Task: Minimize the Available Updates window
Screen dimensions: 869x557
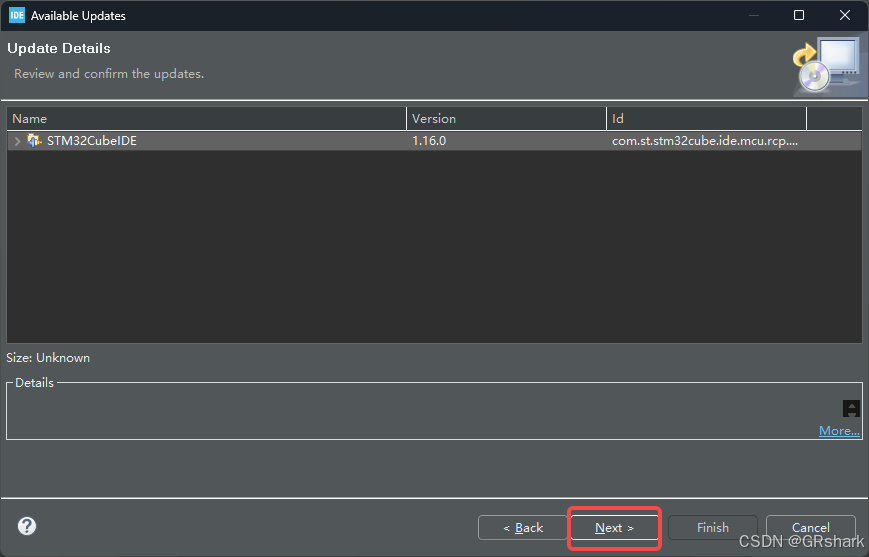Action: click(754, 15)
